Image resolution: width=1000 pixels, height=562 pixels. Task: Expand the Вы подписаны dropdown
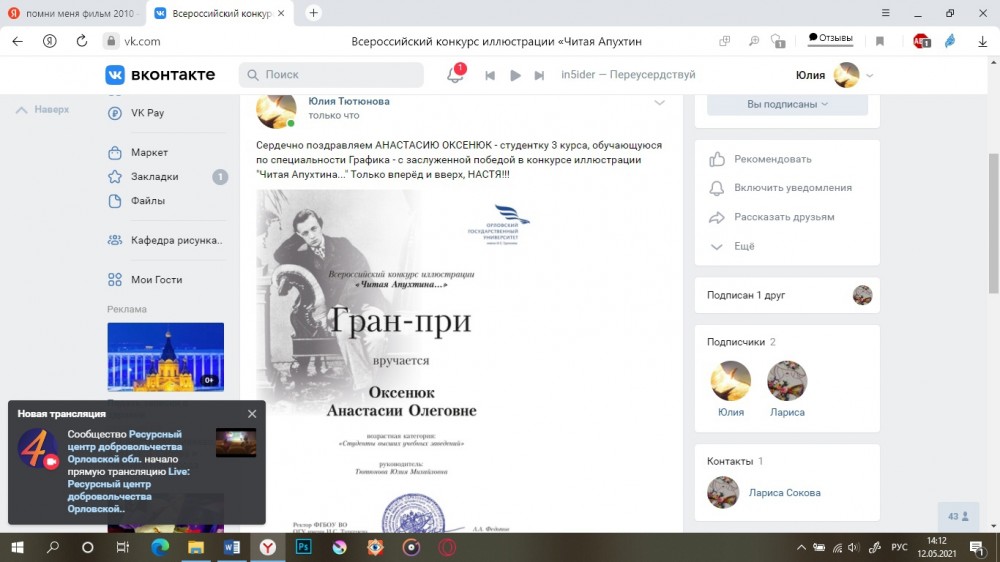(787, 104)
